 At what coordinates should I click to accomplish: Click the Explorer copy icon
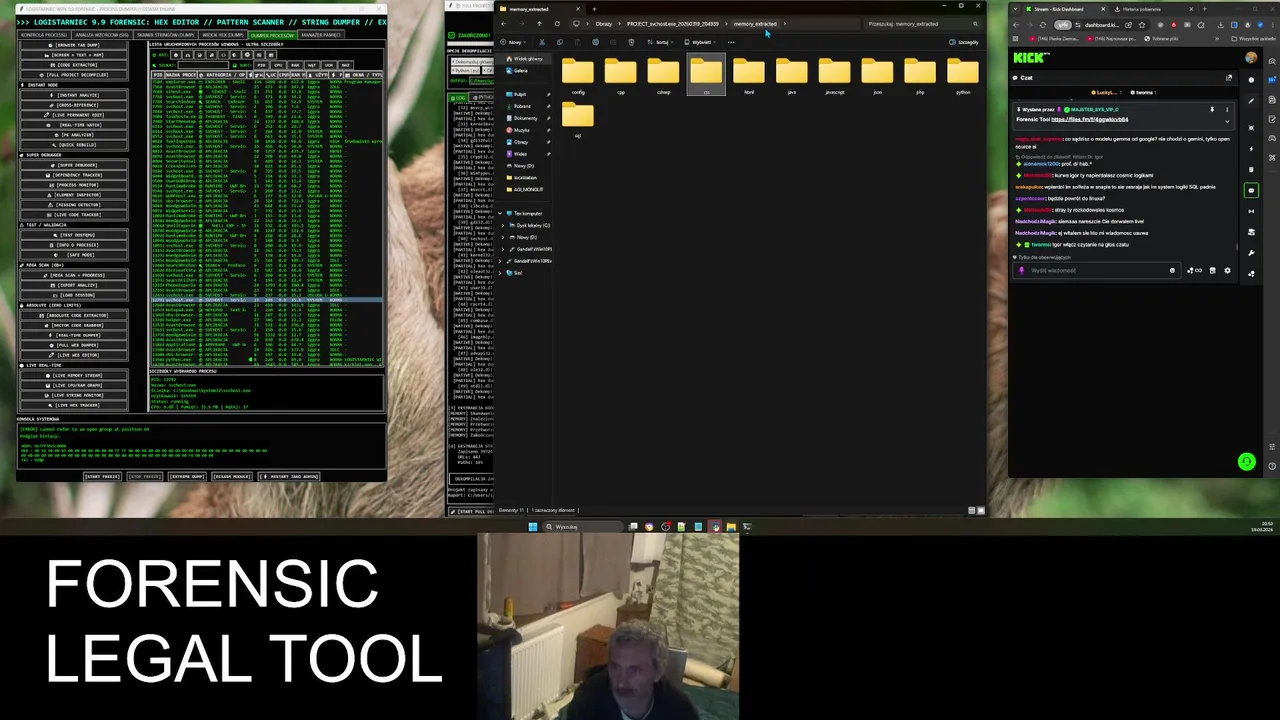pos(560,42)
